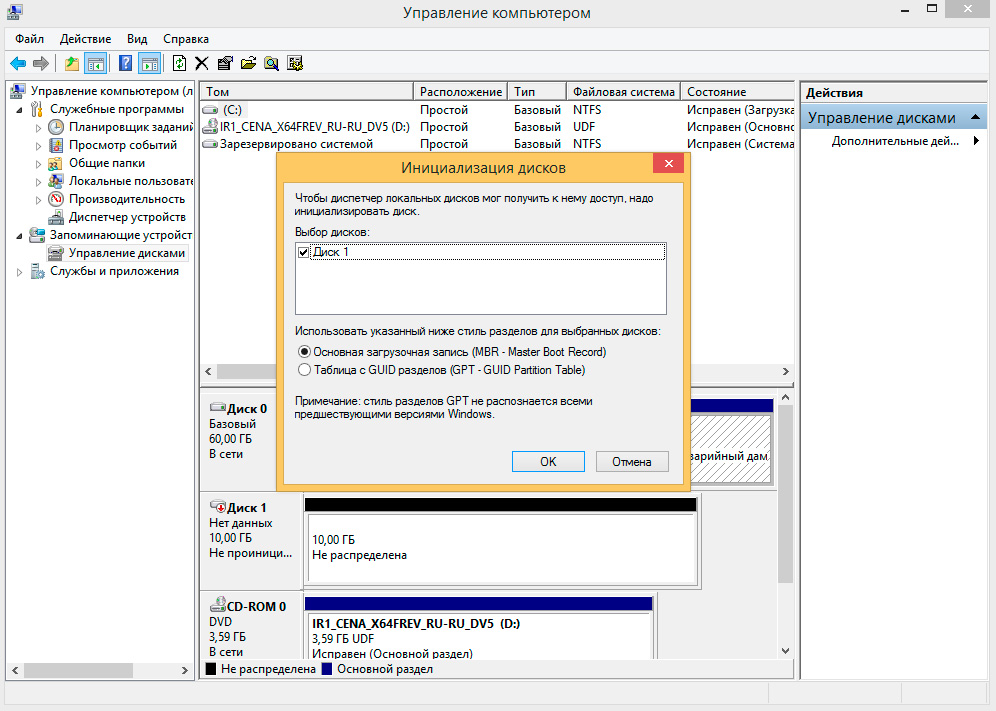This screenshot has height=711, width=996.
Task: Expand the Просмотр событий node
Action: (38, 146)
